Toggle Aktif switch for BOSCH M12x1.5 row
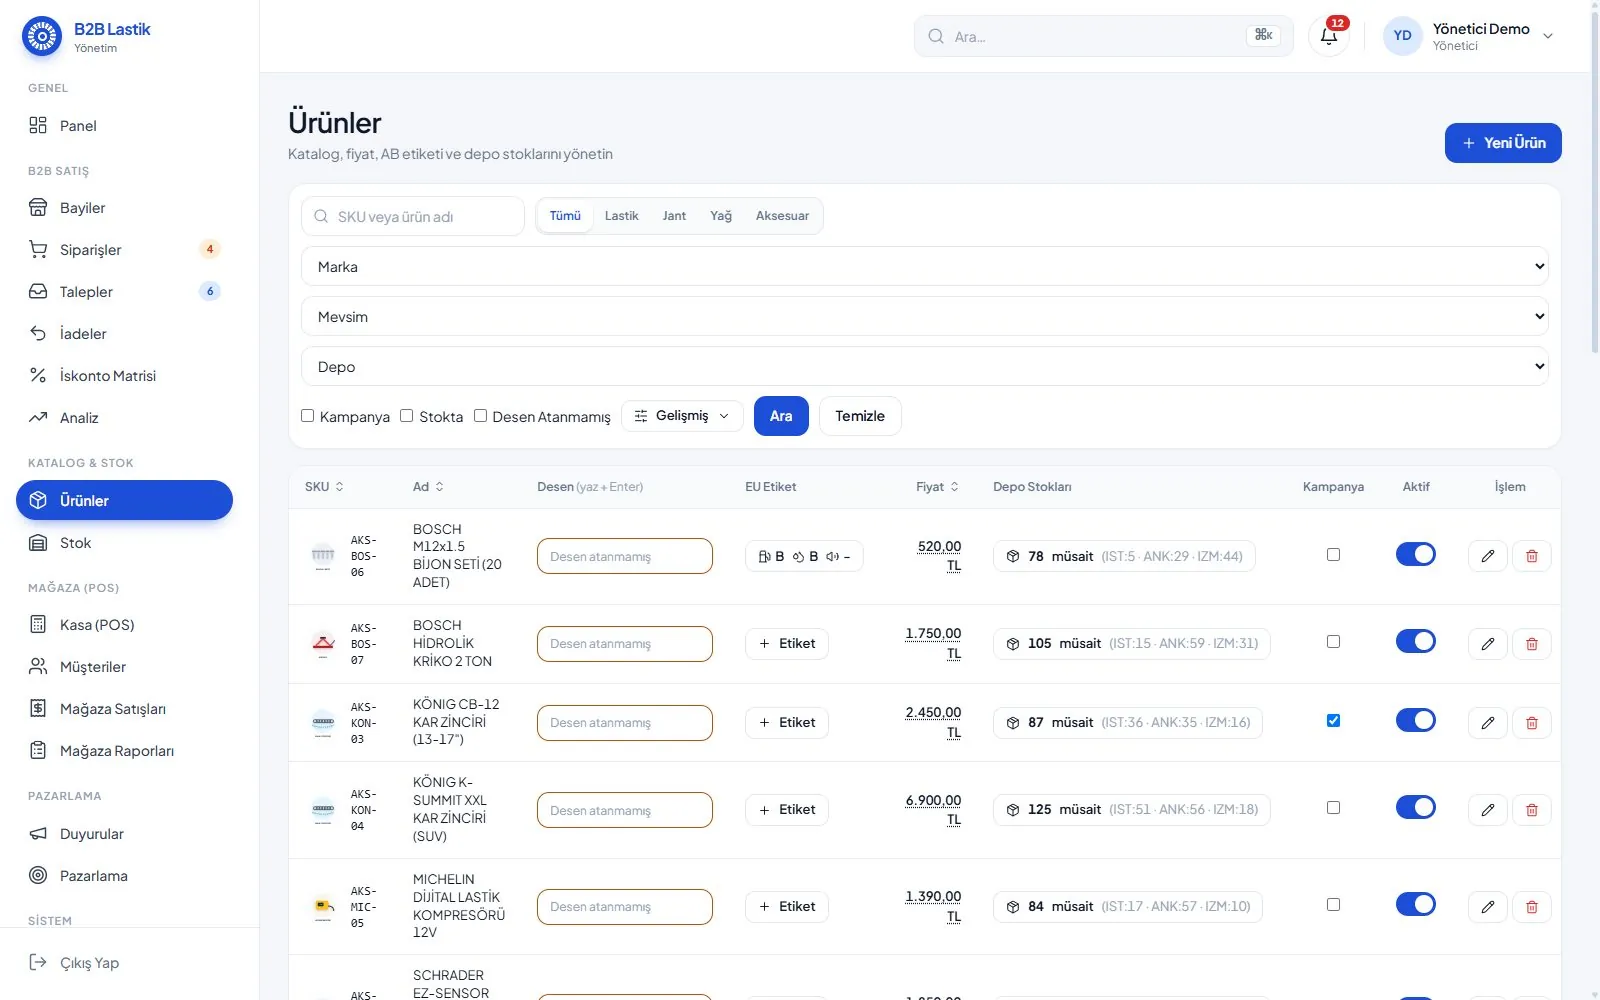The width and height of the screenshot is (1600, 1000). click(x=1416, y=554)
